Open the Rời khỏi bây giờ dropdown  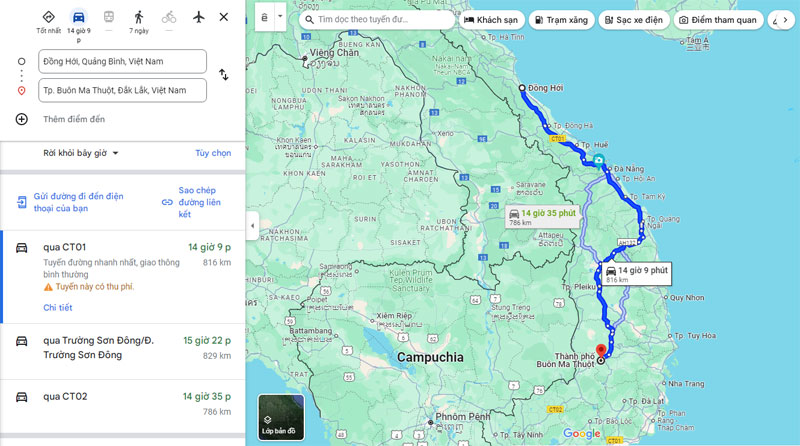point(81,153)
